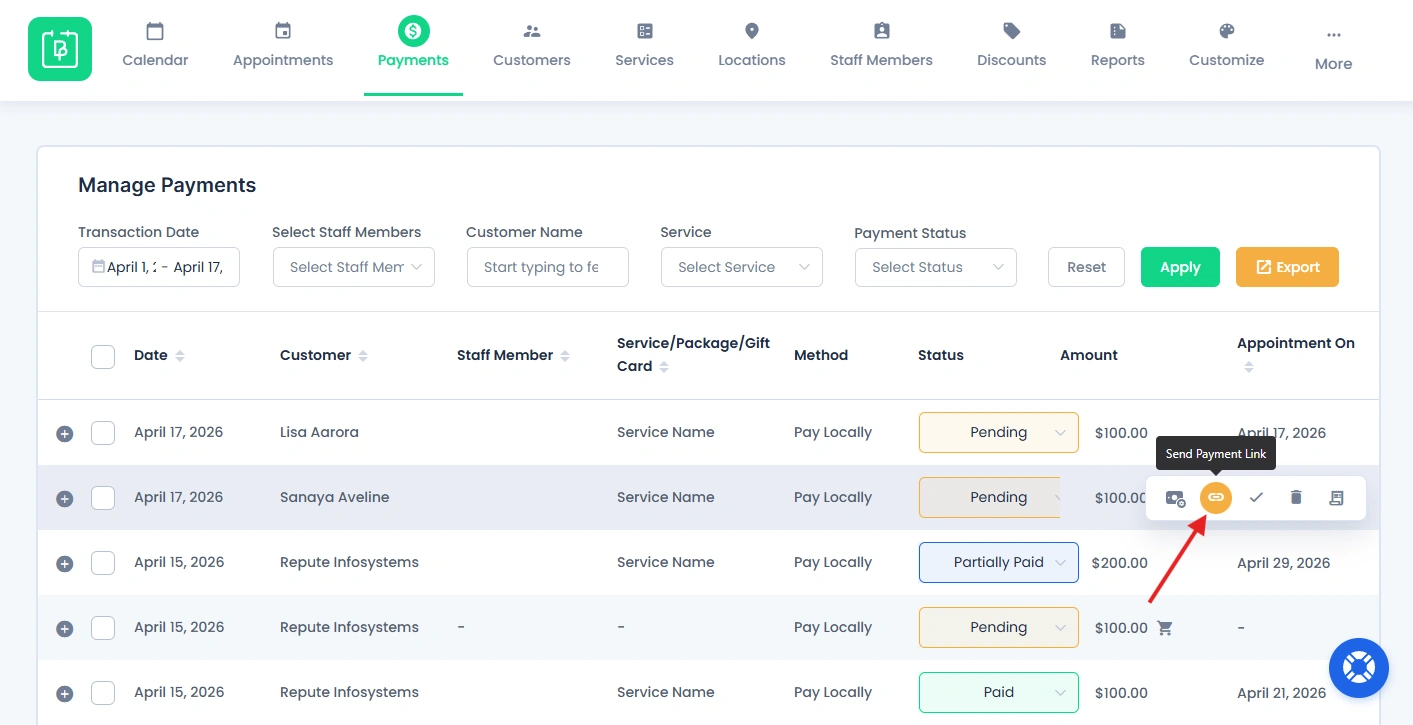
Task: Open the Paid status dropdown
Action: 999,692
